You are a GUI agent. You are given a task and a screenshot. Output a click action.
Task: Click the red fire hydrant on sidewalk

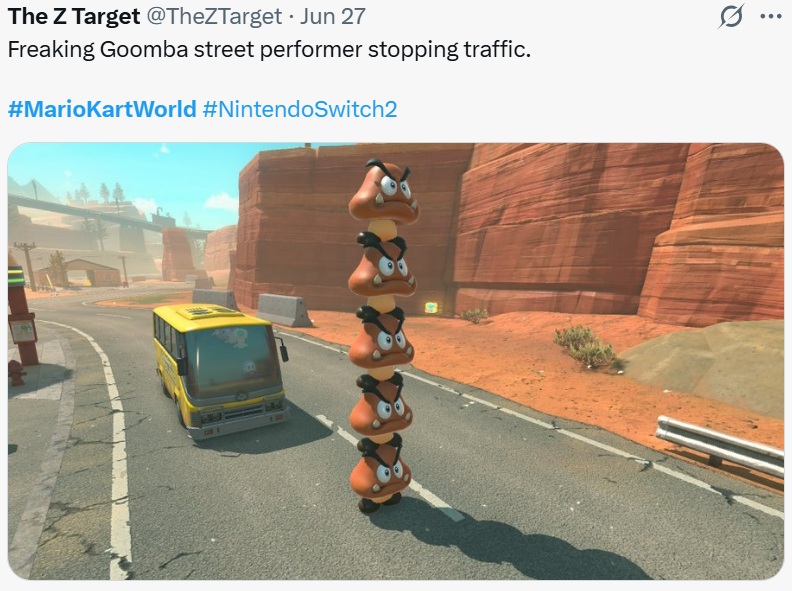[x=17, y=373]
